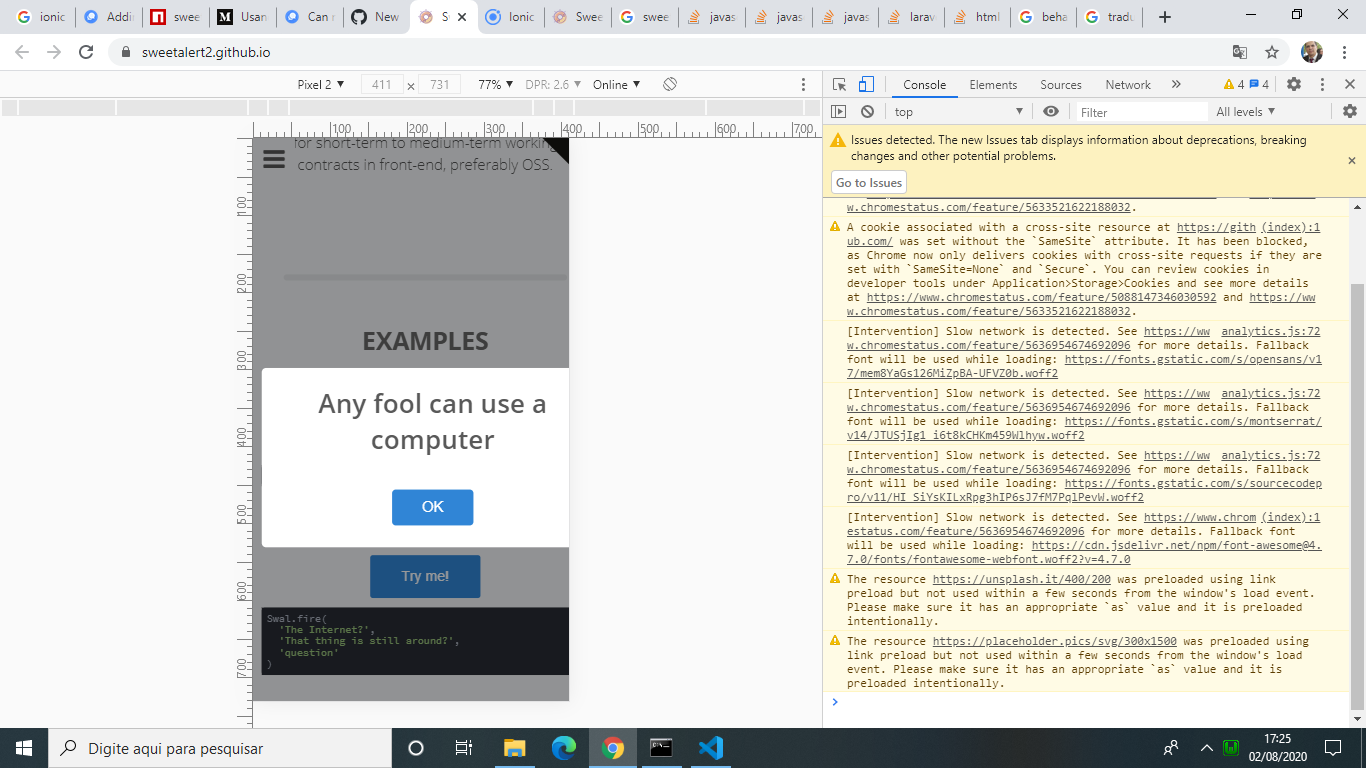
Task: Close DevTools panel with the X
Action: click(1349, 85)
